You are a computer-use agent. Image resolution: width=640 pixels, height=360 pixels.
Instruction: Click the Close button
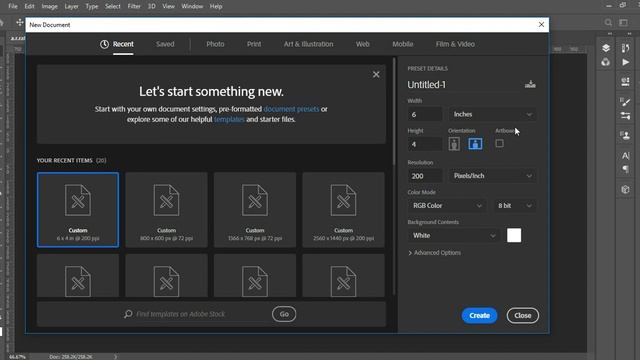click(522, 316)
